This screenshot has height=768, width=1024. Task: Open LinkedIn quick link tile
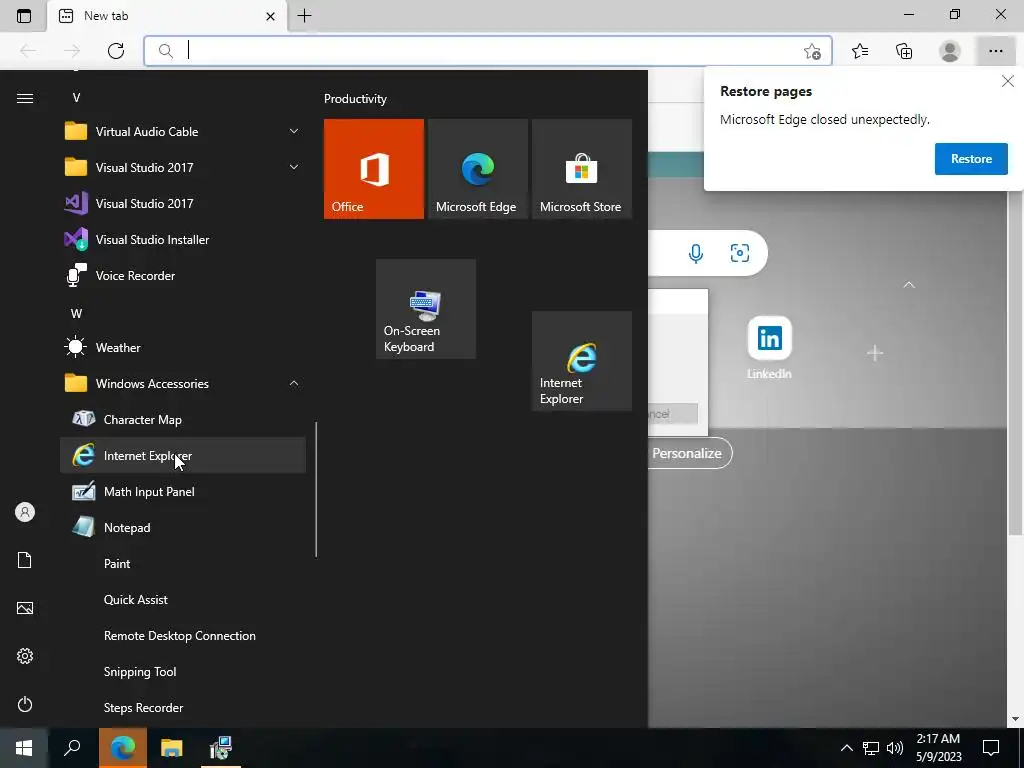(x=769, y=347)
